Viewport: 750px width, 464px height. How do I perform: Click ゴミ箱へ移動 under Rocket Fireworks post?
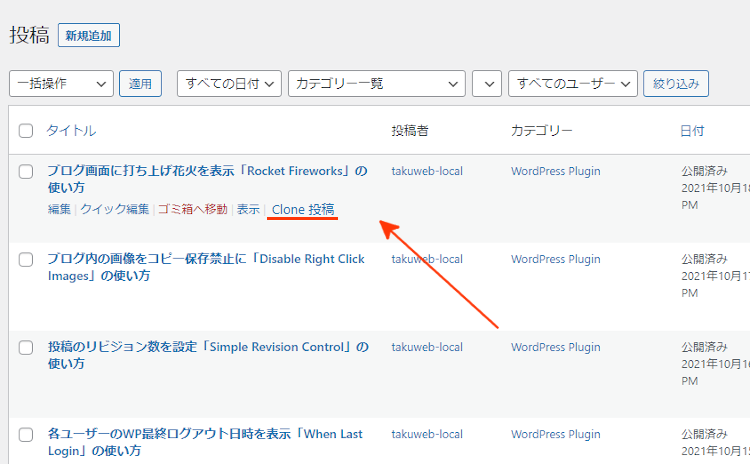tap(193, 209)
